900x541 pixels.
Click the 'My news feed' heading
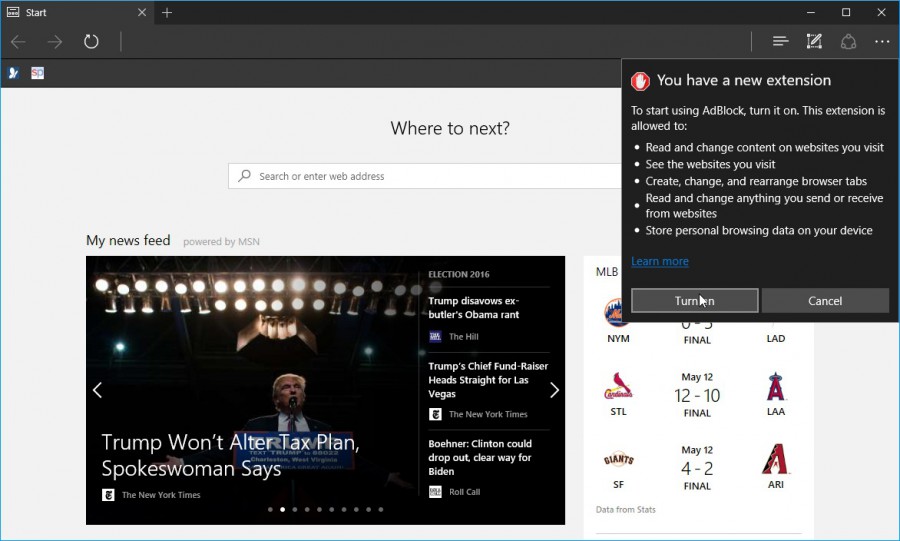point(128,240)
